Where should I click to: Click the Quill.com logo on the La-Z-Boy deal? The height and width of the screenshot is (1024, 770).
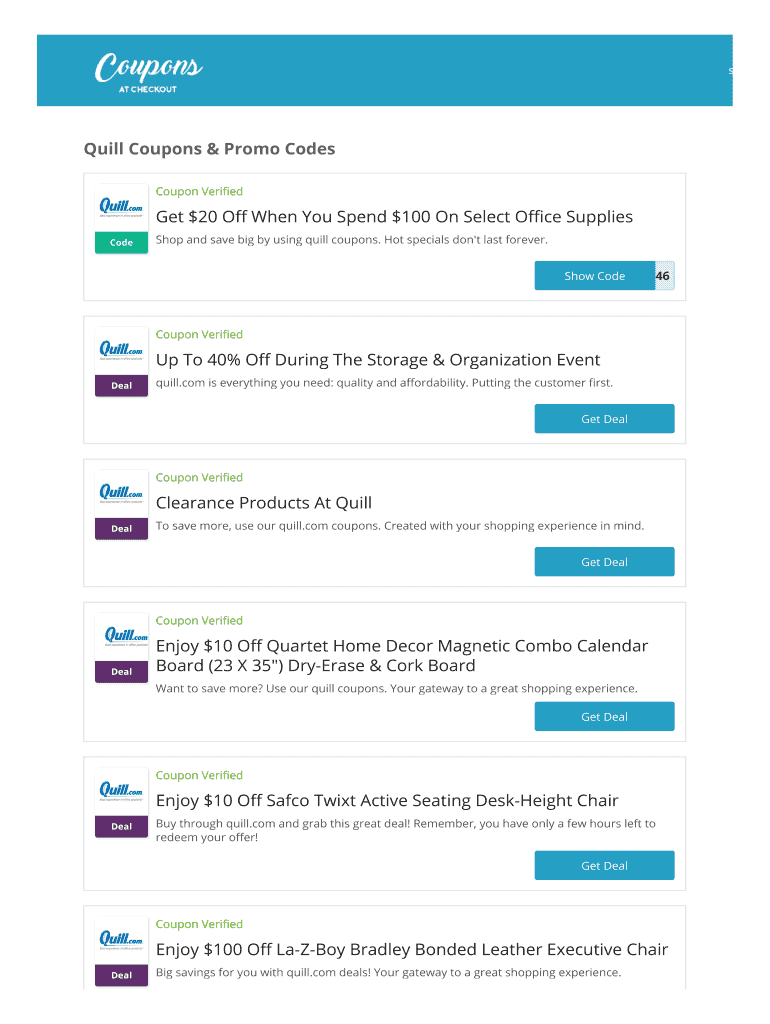[x=120, y=940]
